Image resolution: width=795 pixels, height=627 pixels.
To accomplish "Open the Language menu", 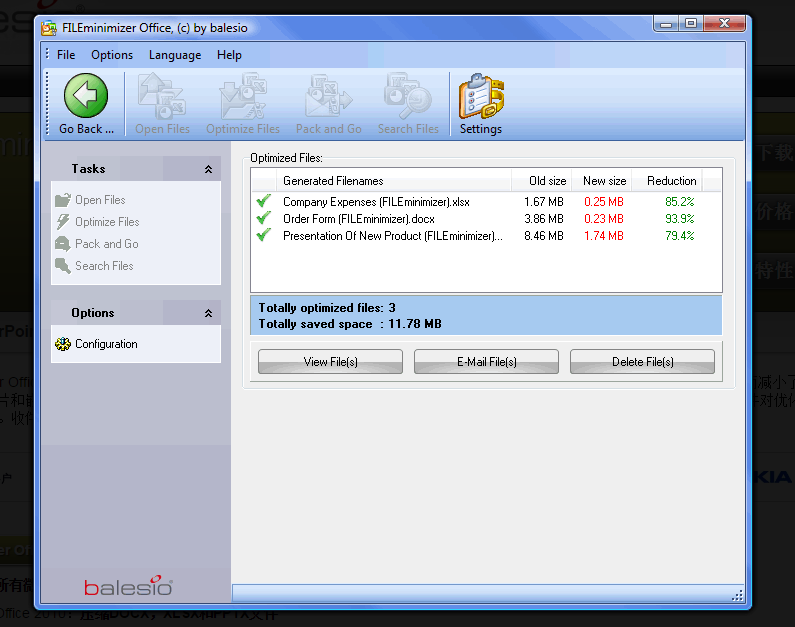I will pyautogui.click(x=175, y=55).
